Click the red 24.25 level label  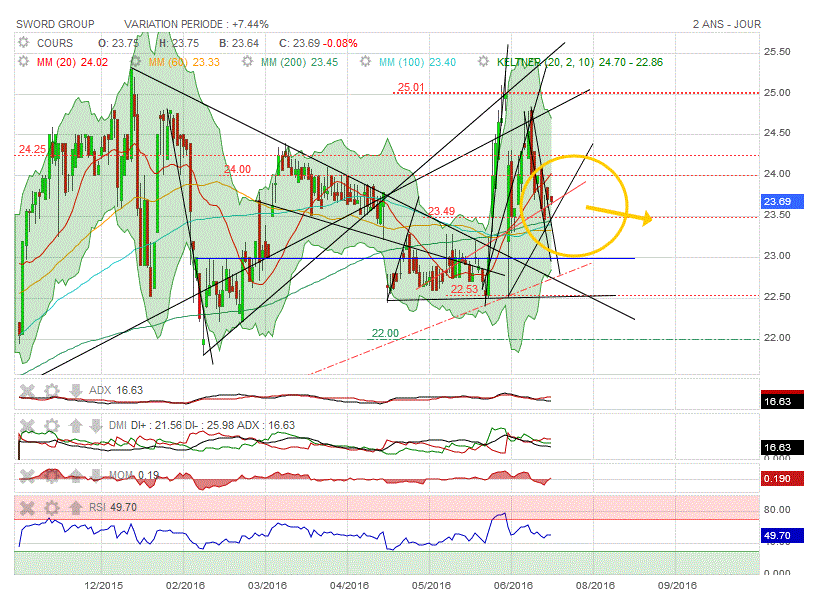[x=32, y=149]
